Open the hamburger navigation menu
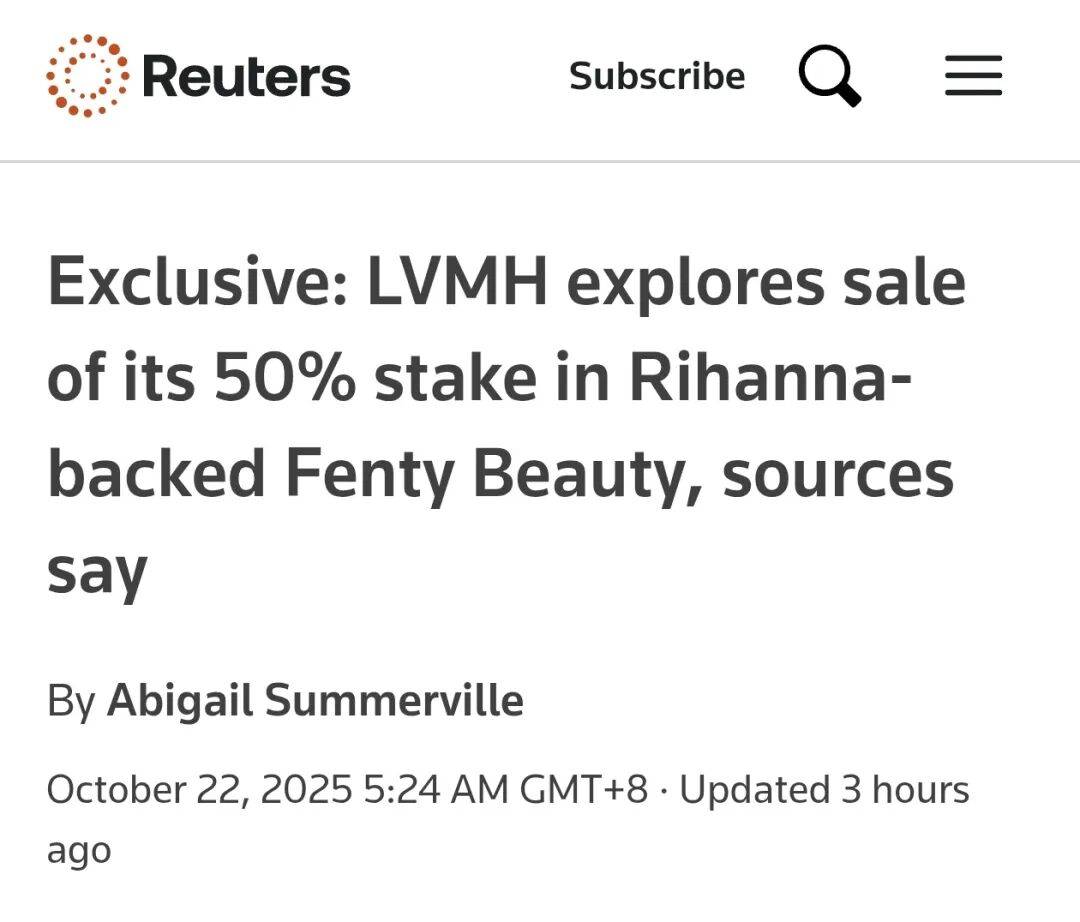The image size is (1080, 922). click(x=973, y=75)
